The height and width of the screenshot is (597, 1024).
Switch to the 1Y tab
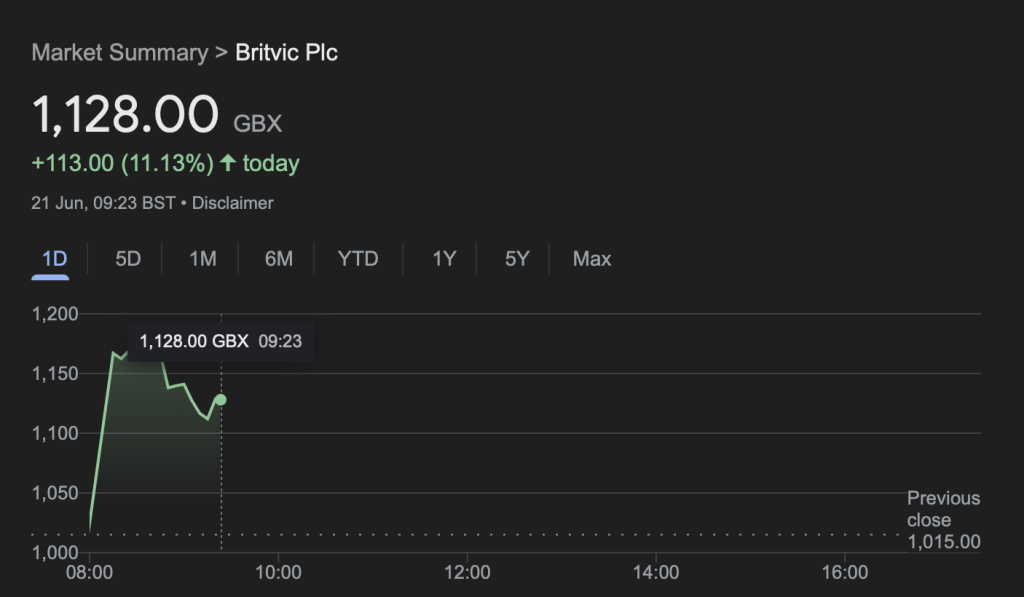444,259
